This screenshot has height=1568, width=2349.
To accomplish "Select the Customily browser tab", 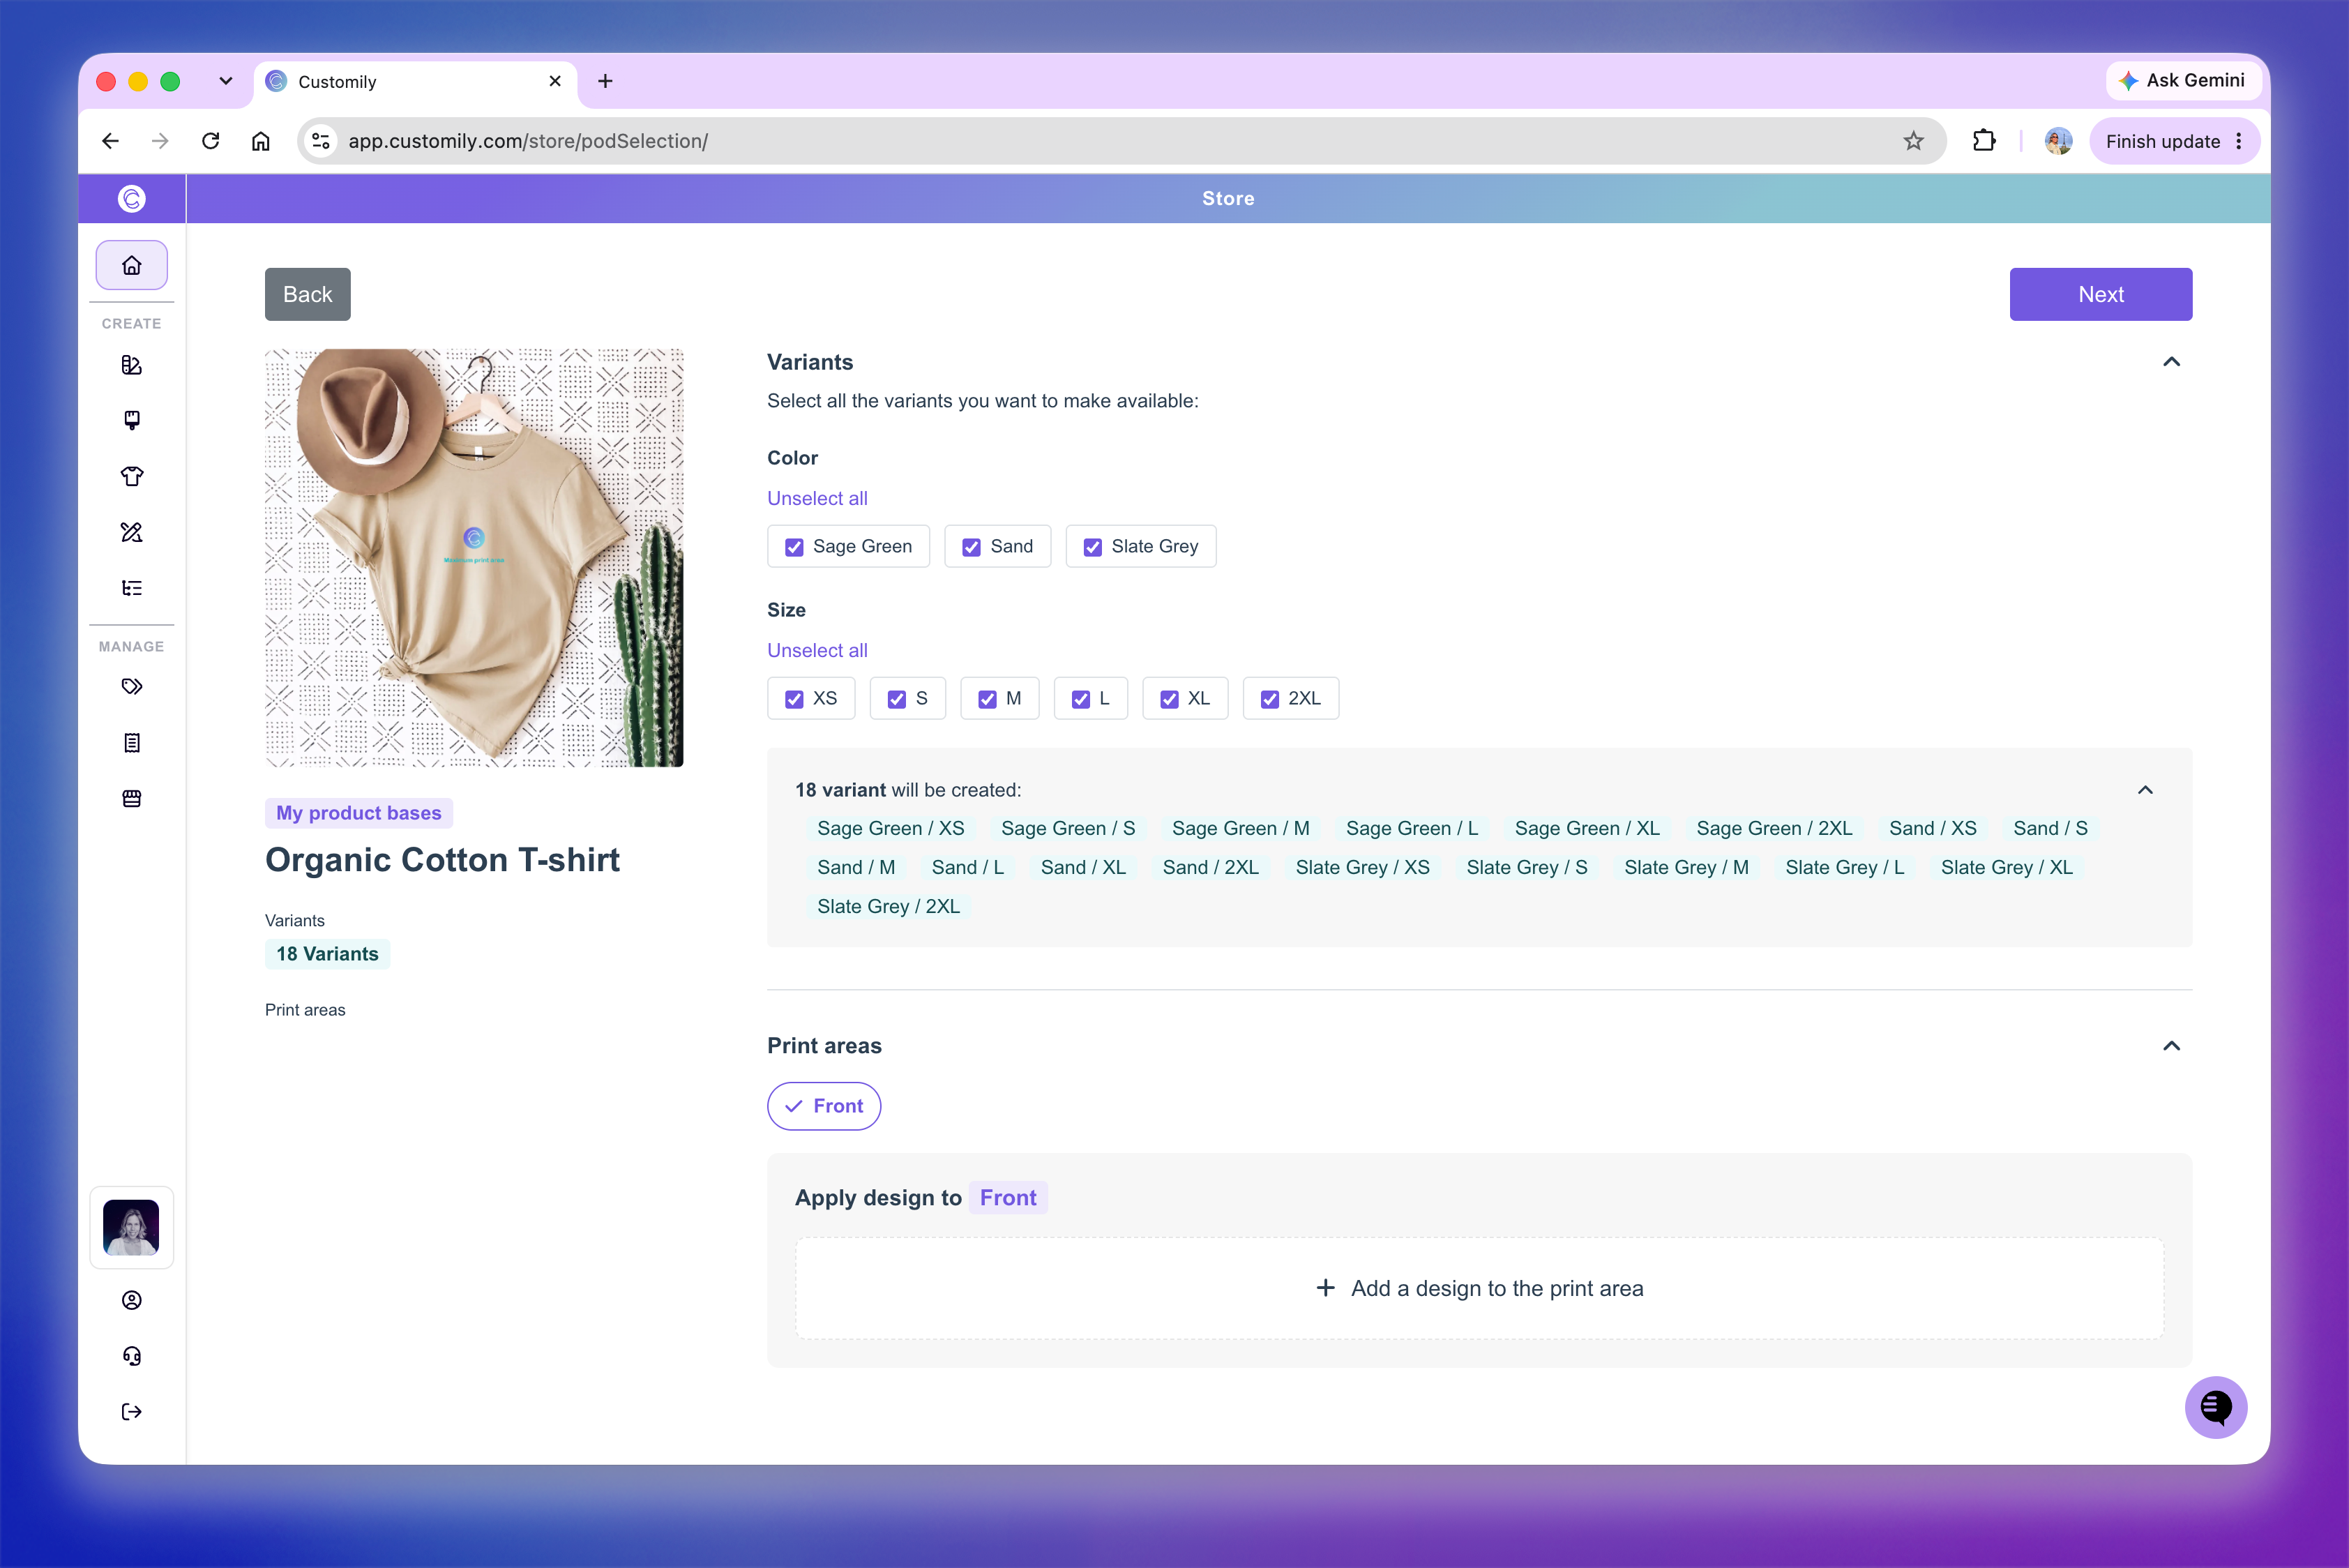I will pyautogui.click(x=415, y=82).
